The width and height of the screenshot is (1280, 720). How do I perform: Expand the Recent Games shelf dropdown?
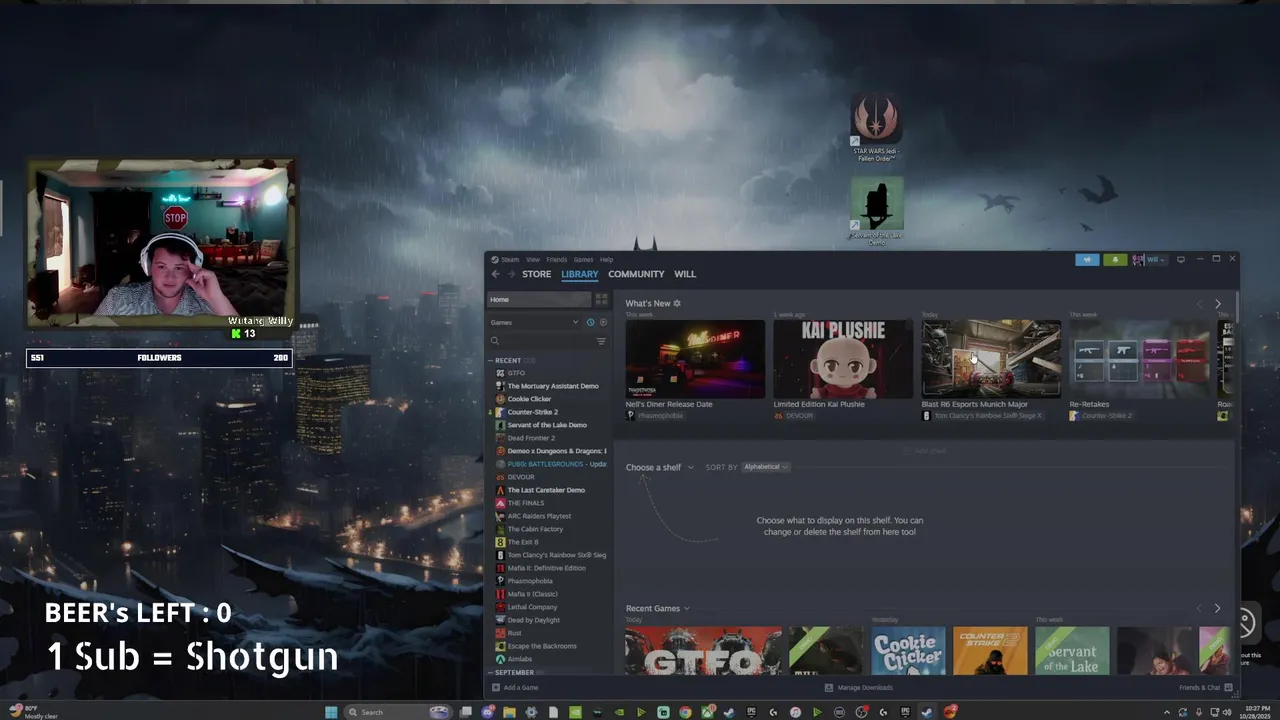pyautogui.click(x=657, y=608)
